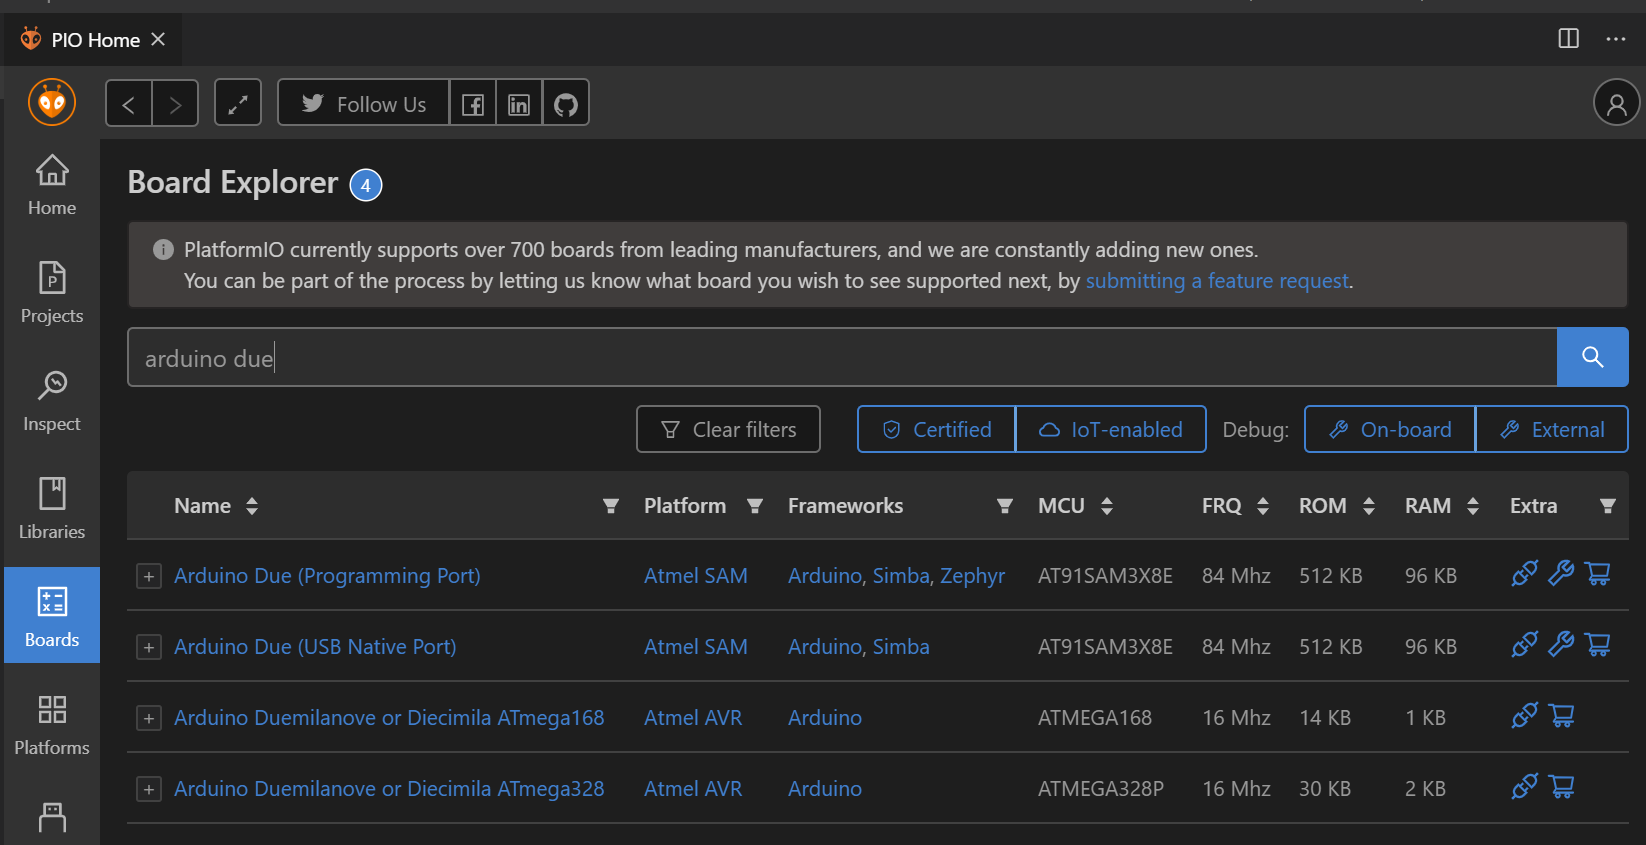The width and height of the screenshot is (1646, 845).
Task: Click the board search input field
Action: (x=842, y=357)
